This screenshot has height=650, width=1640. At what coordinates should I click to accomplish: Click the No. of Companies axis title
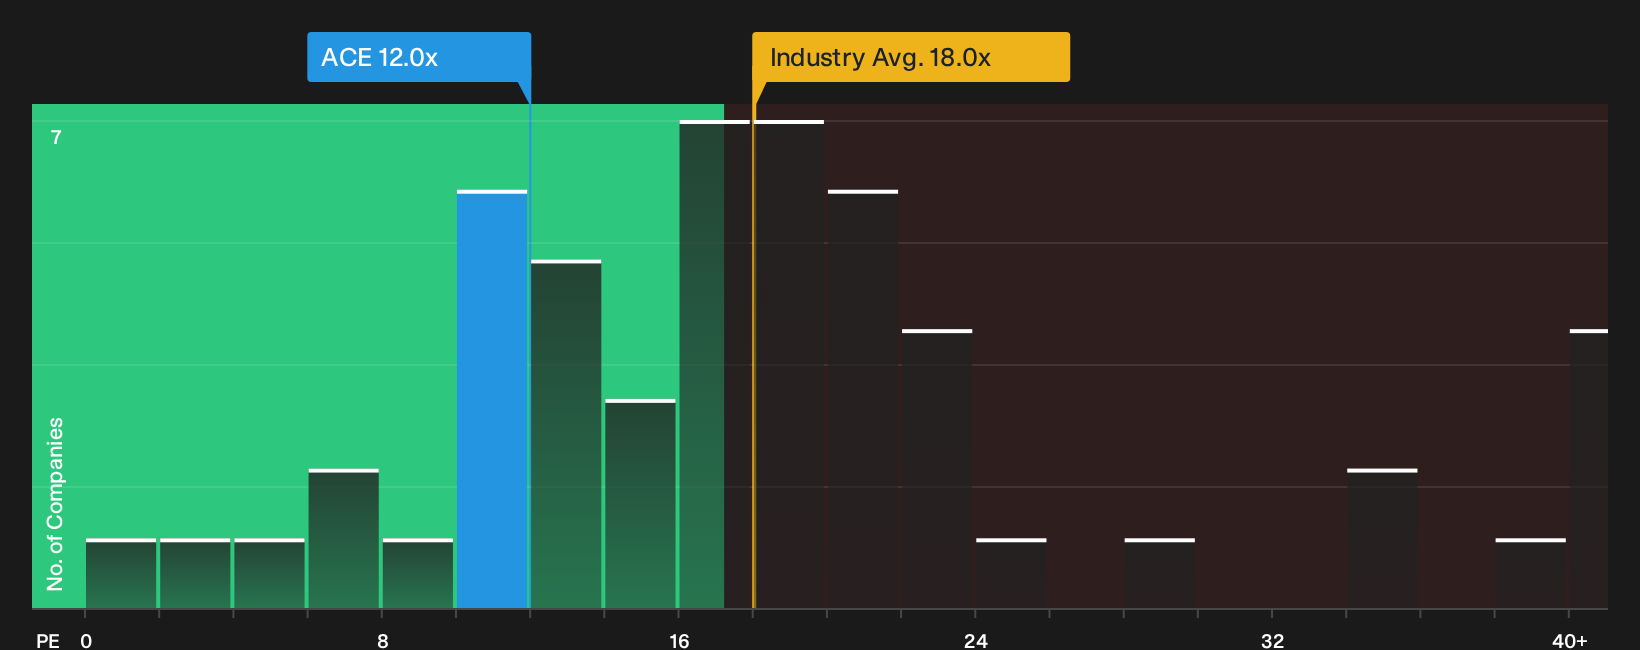coord(55,504)
